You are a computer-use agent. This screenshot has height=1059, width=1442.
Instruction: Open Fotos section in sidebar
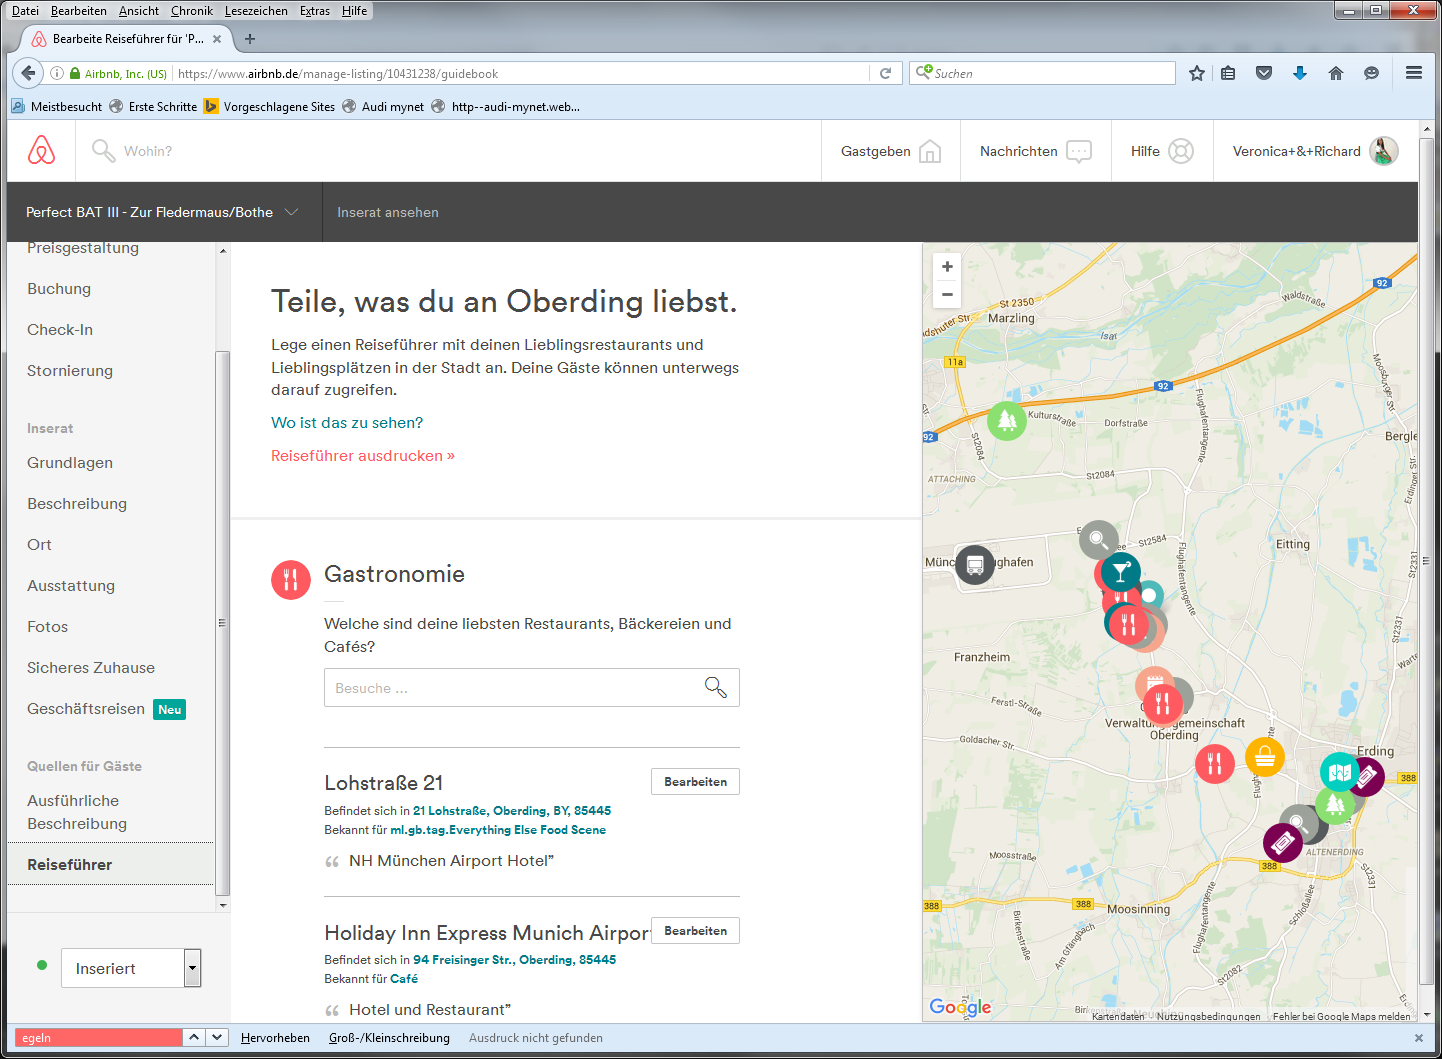[x=48, y=626]
